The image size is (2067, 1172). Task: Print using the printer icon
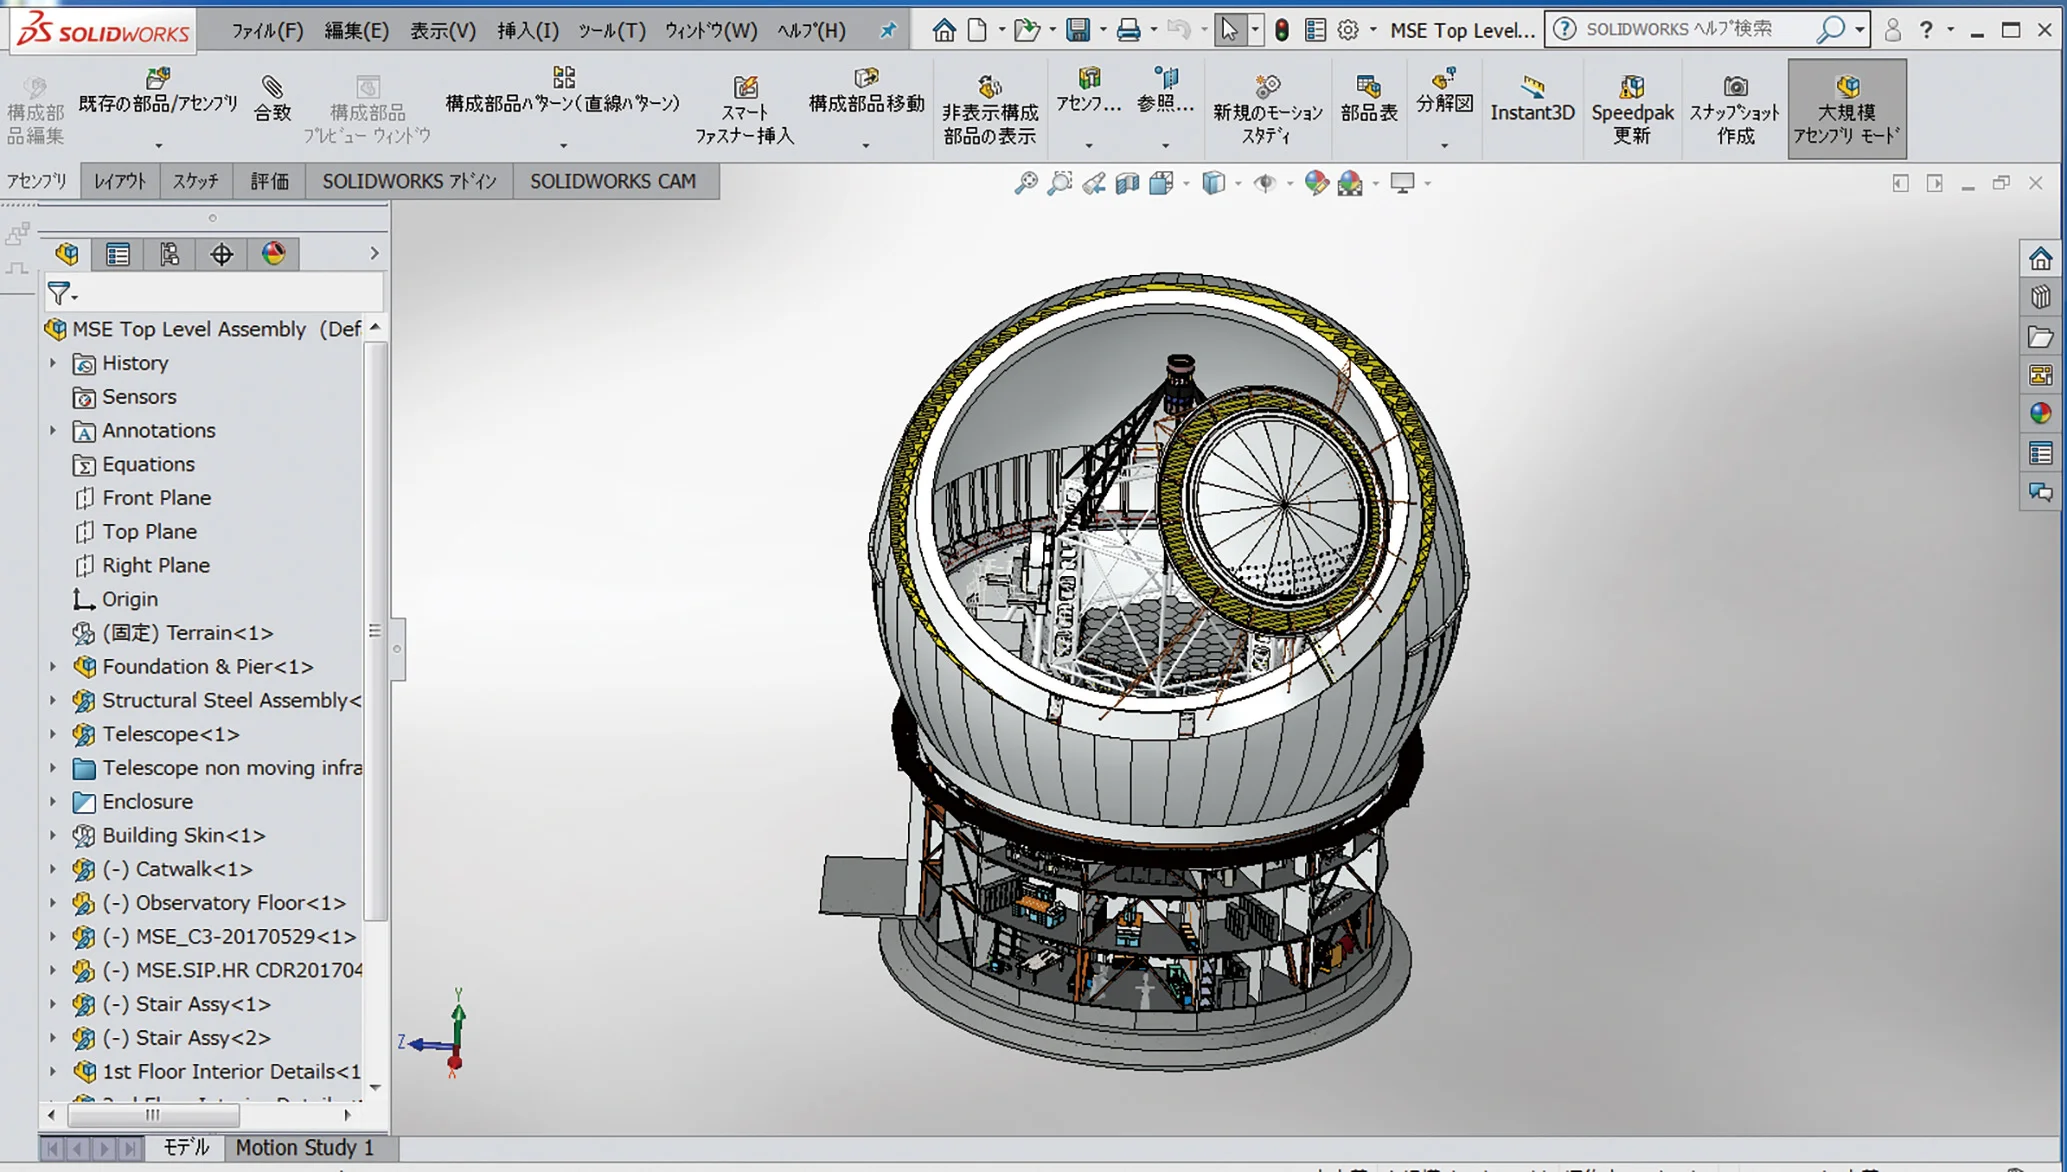pyautogui.click(x=1128, y=30)
